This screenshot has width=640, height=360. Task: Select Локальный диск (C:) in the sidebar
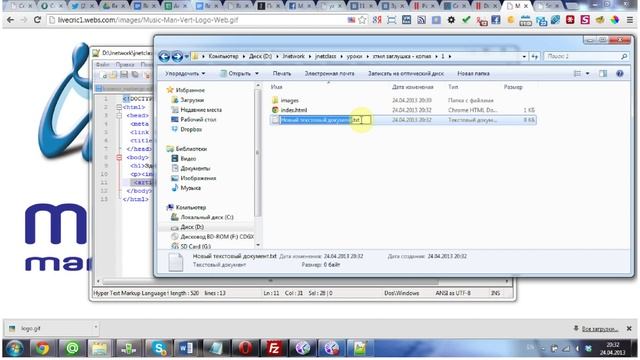[207, 218]
